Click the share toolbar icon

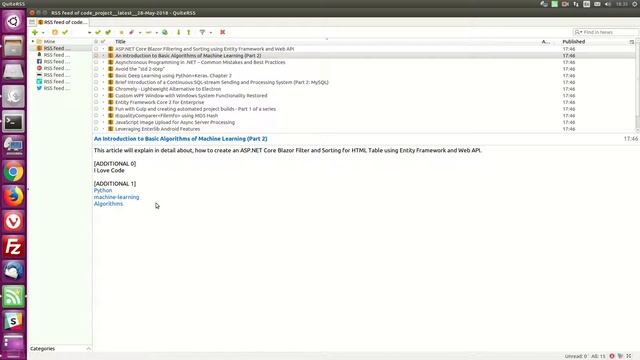149,32
